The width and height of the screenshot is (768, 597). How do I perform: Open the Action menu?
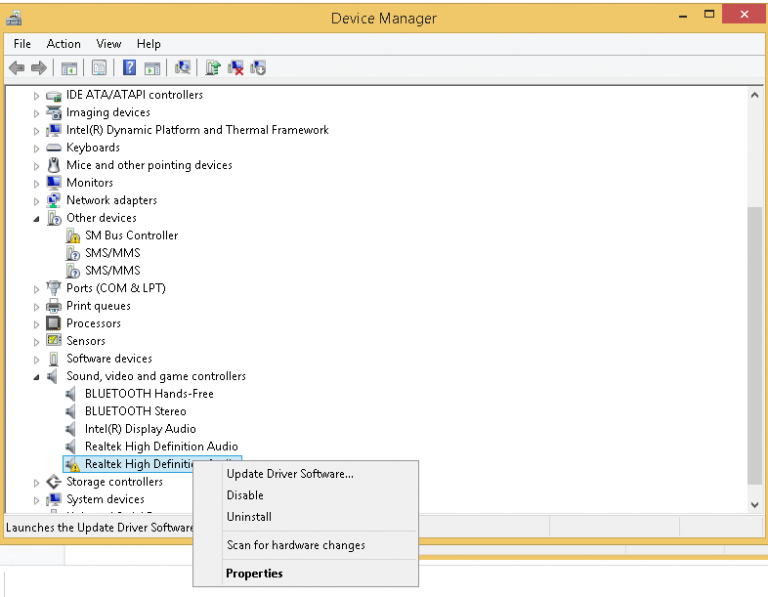click(x=64, y=44)
